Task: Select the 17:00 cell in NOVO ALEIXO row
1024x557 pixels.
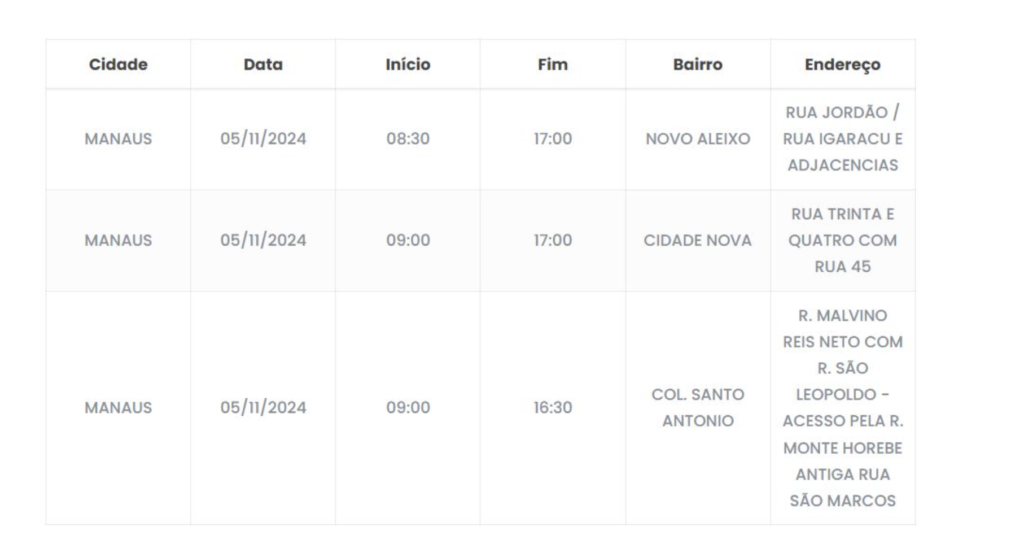Action: click(553, 139)
